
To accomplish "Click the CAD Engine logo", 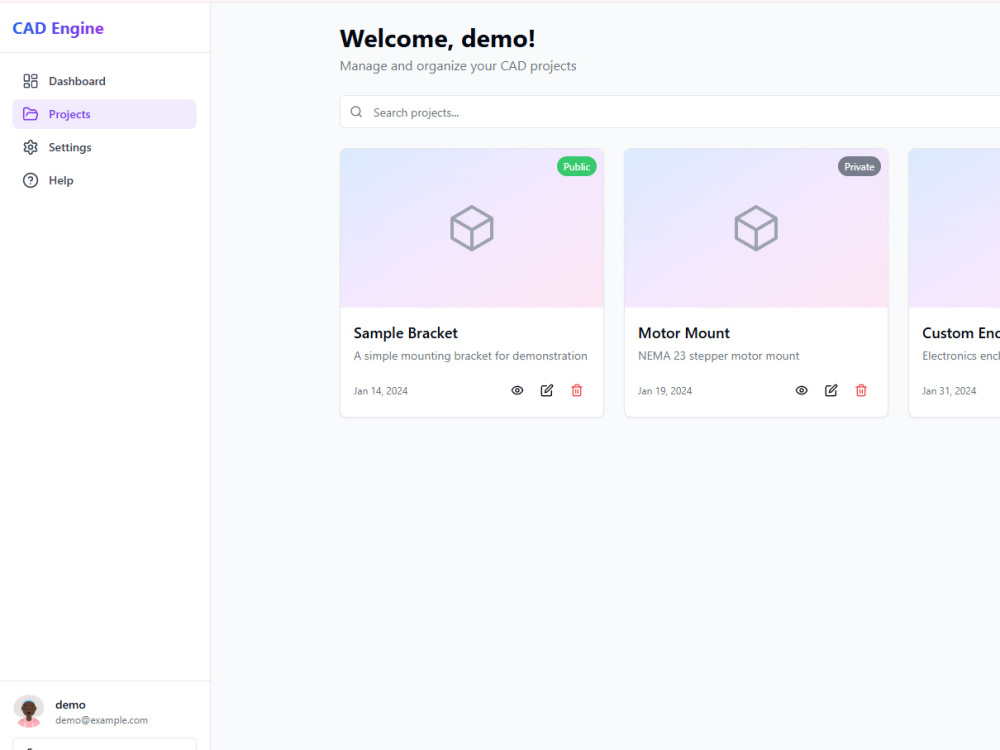I will click(58, 28).
